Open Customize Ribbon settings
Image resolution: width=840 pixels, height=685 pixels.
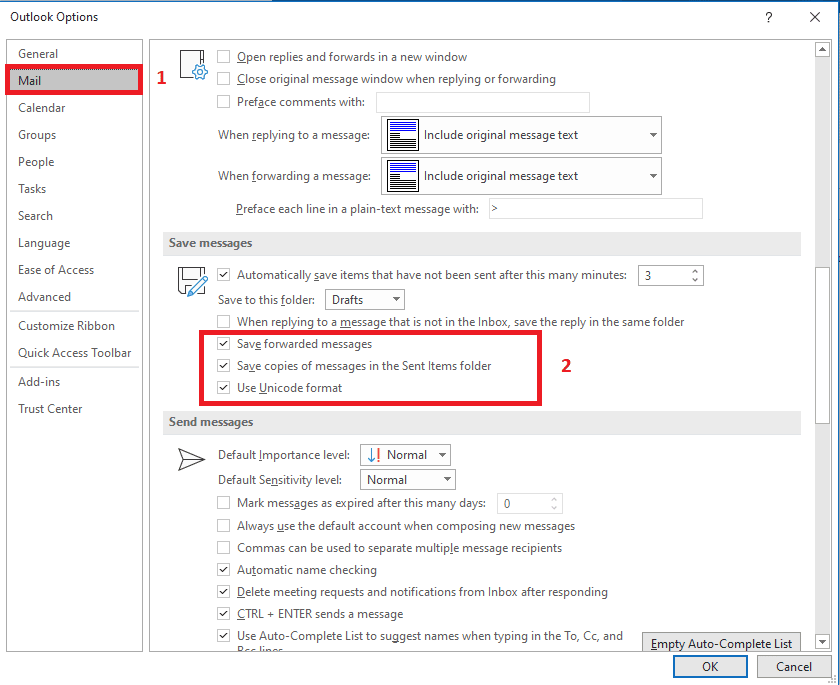(74, 326)
